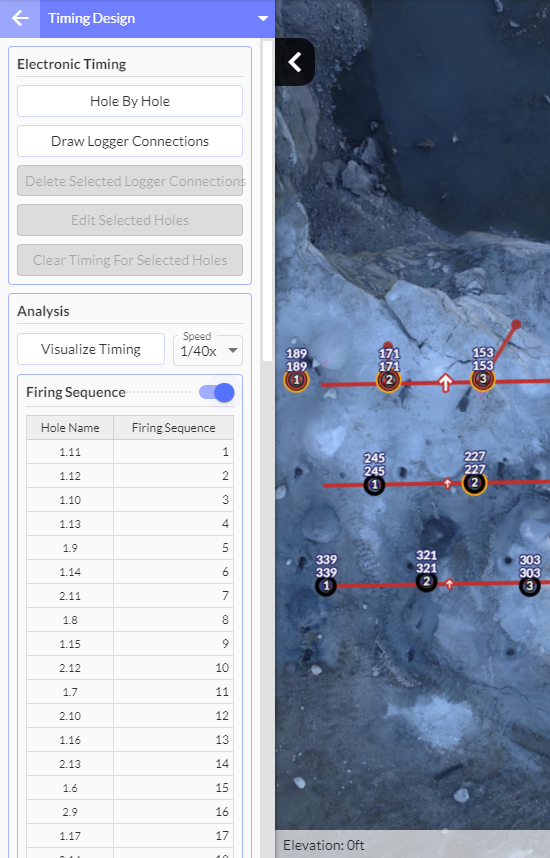Select hole 1.16 row in table
The image size is (550, 858).
130,740
